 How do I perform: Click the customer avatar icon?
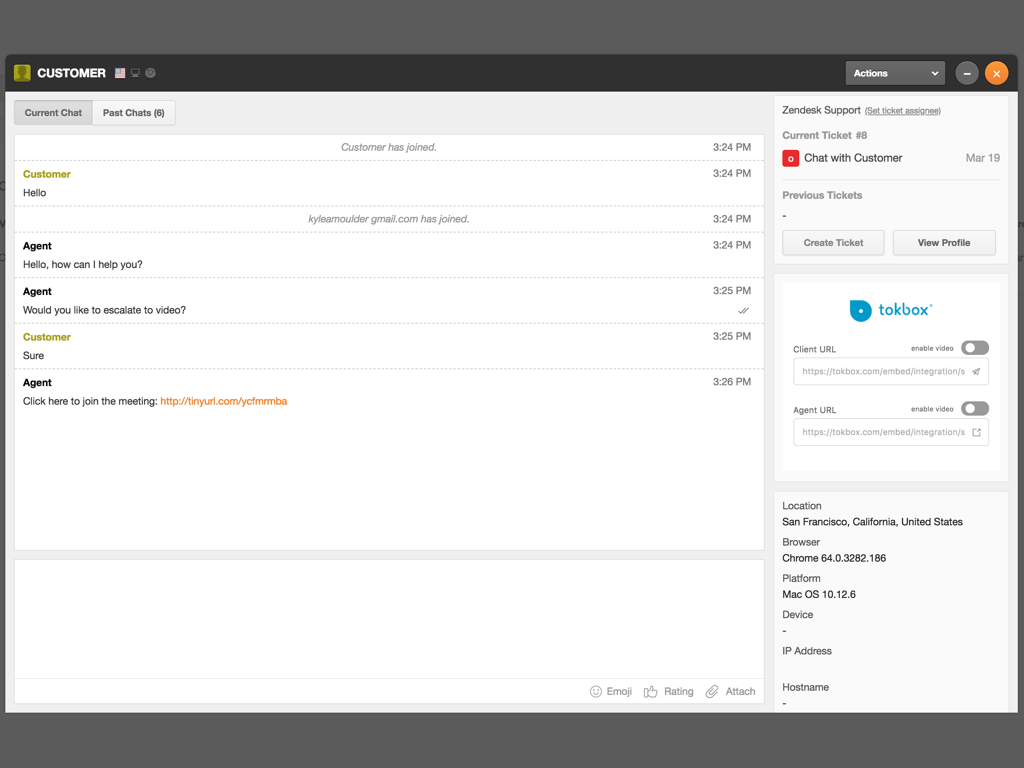[22, 73]
